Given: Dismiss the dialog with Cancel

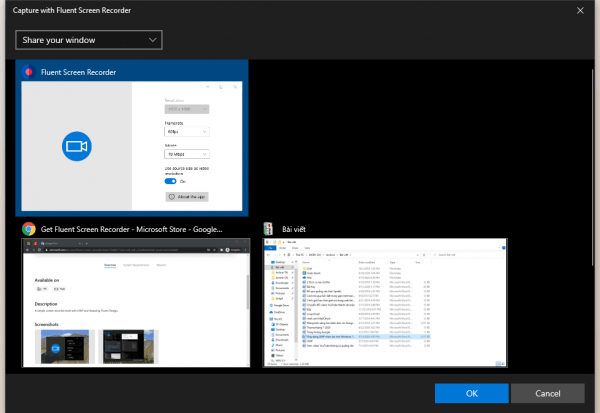Looking at the screenshot, I should pos(548,393).
